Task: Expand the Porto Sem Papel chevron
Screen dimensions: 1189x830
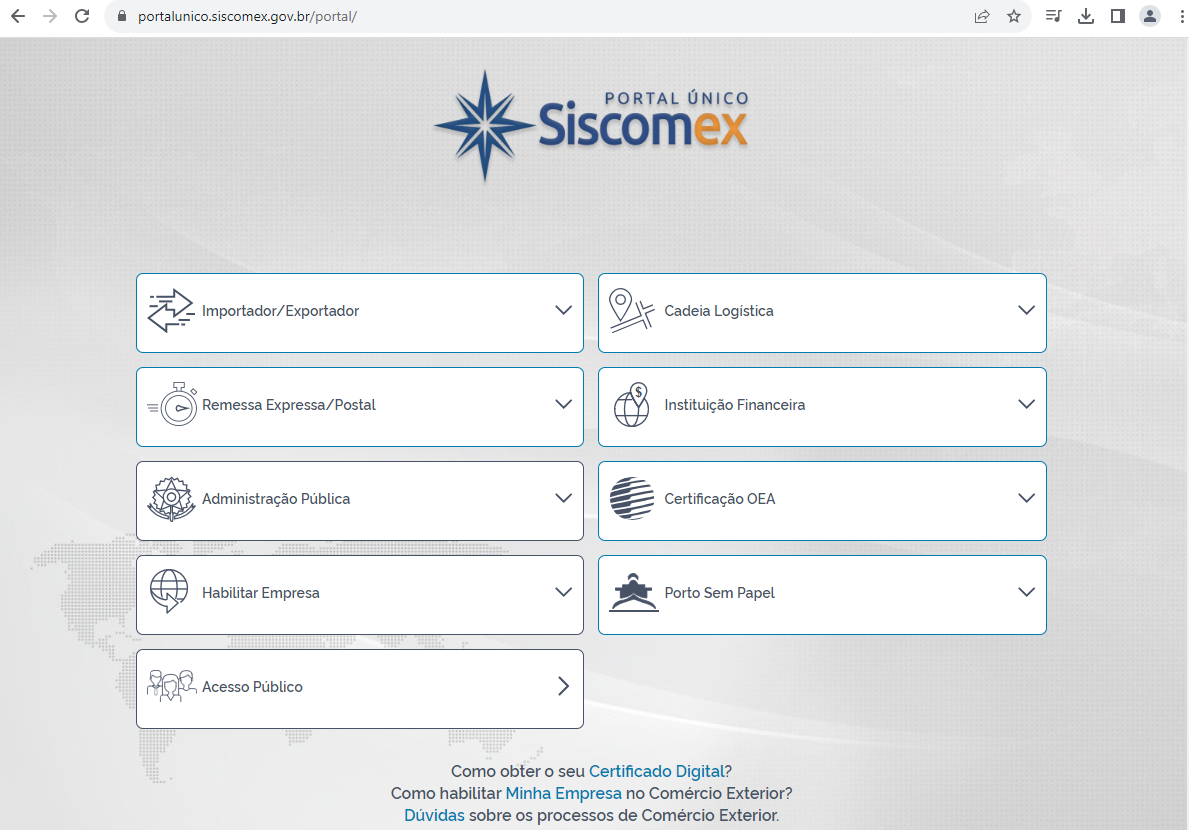Action: 1026,593
